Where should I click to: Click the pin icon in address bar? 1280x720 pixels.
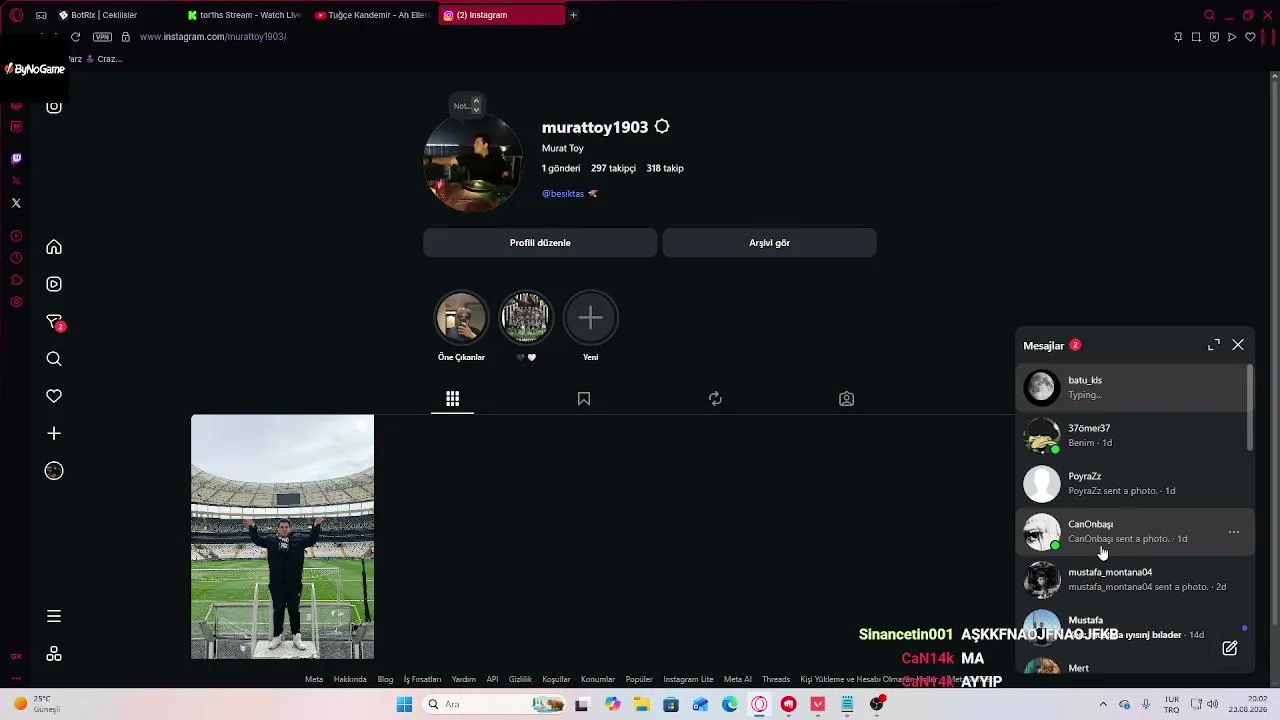tap(1178, 37)
